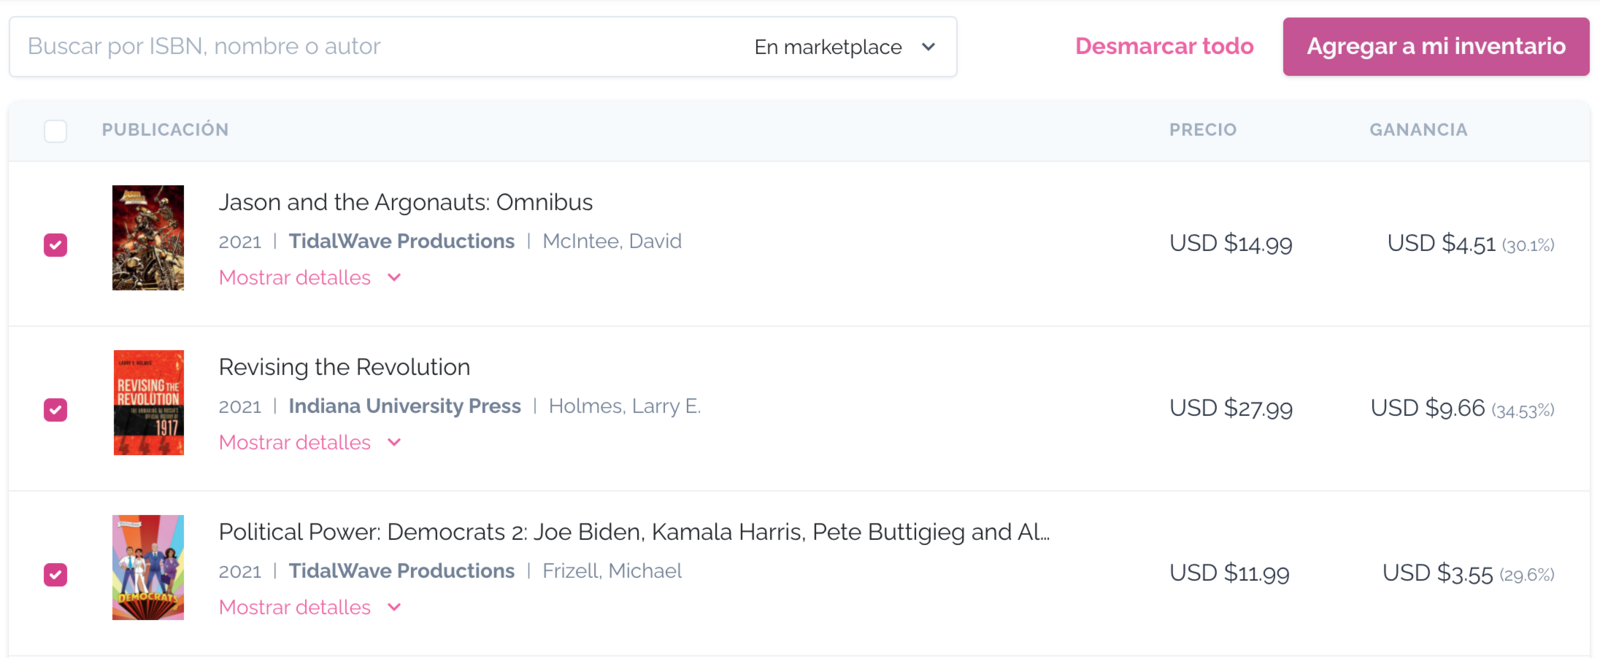Viewport: 1600px width, 658px height.
Task: Focus the ISBN, nombre o autor search field
Action: [x=380, y=47]
